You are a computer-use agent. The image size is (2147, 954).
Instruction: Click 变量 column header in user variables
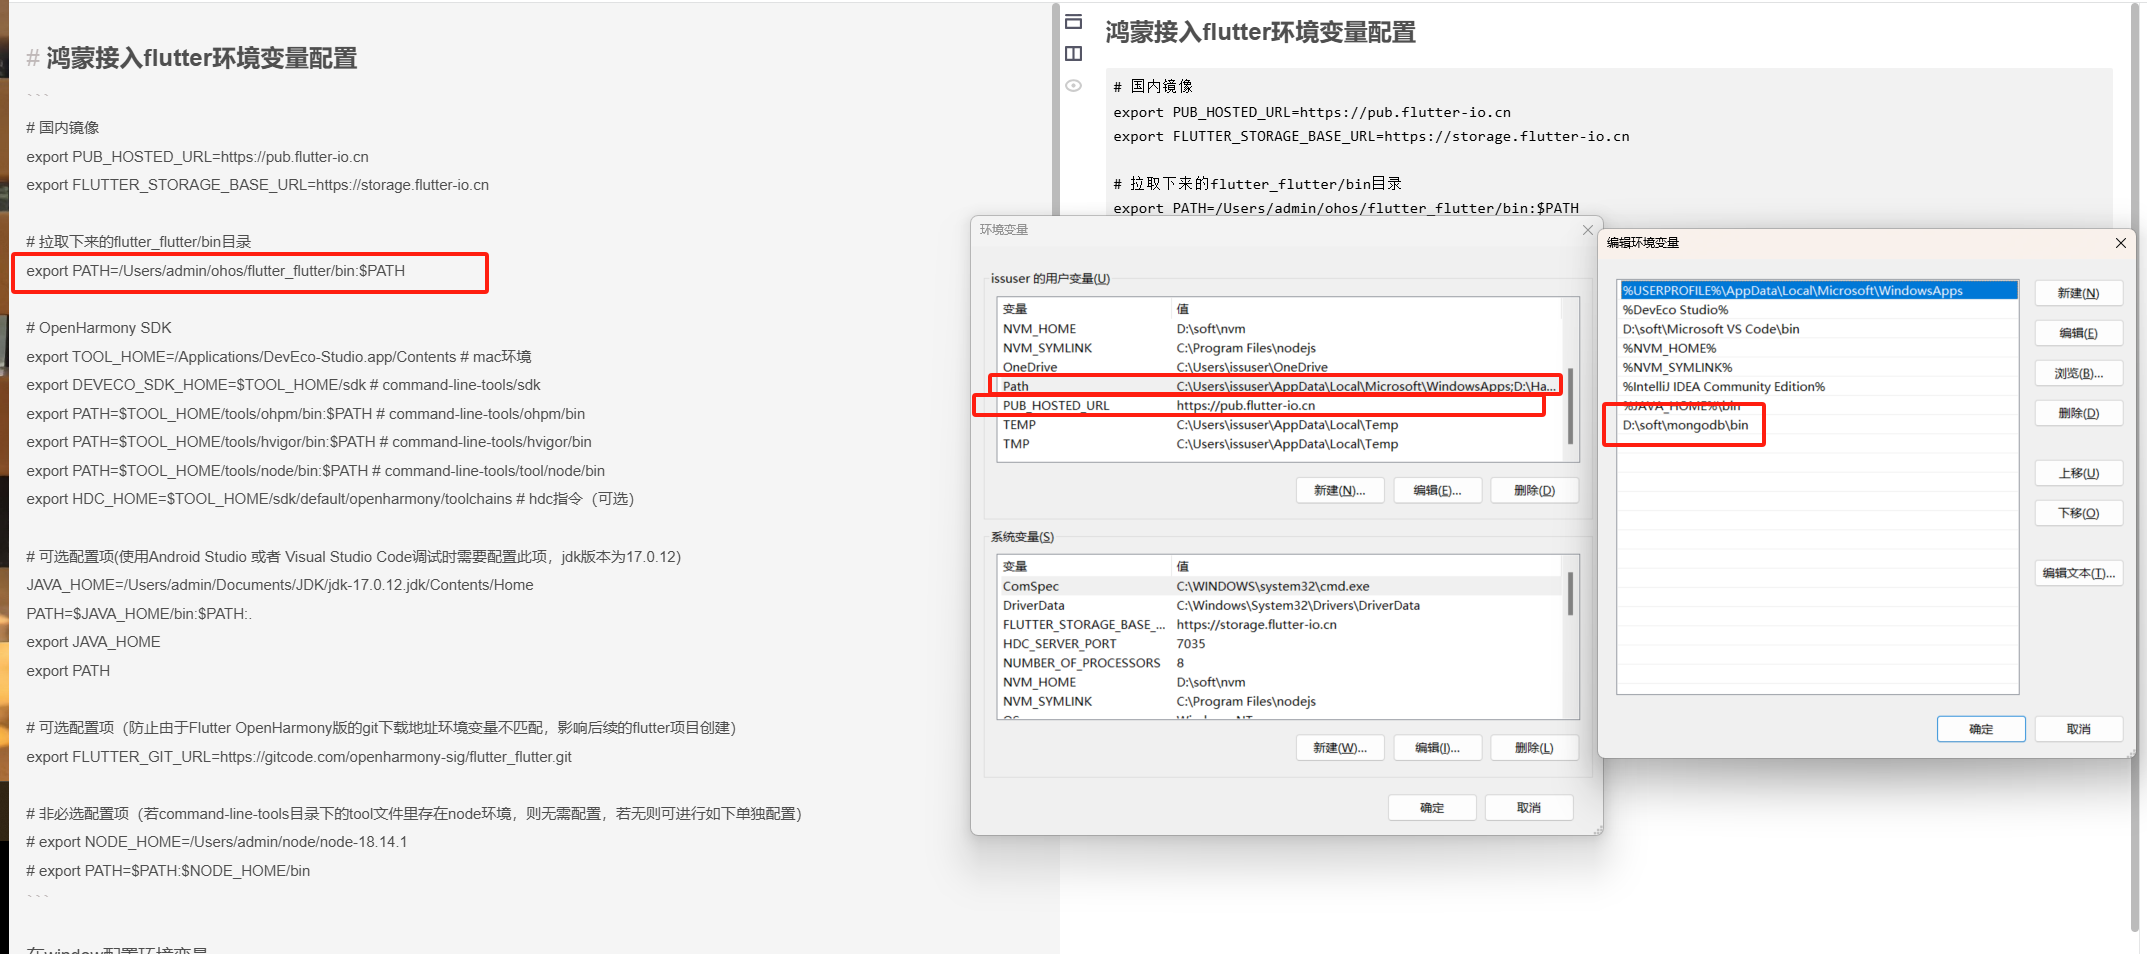coord(1084,309)
